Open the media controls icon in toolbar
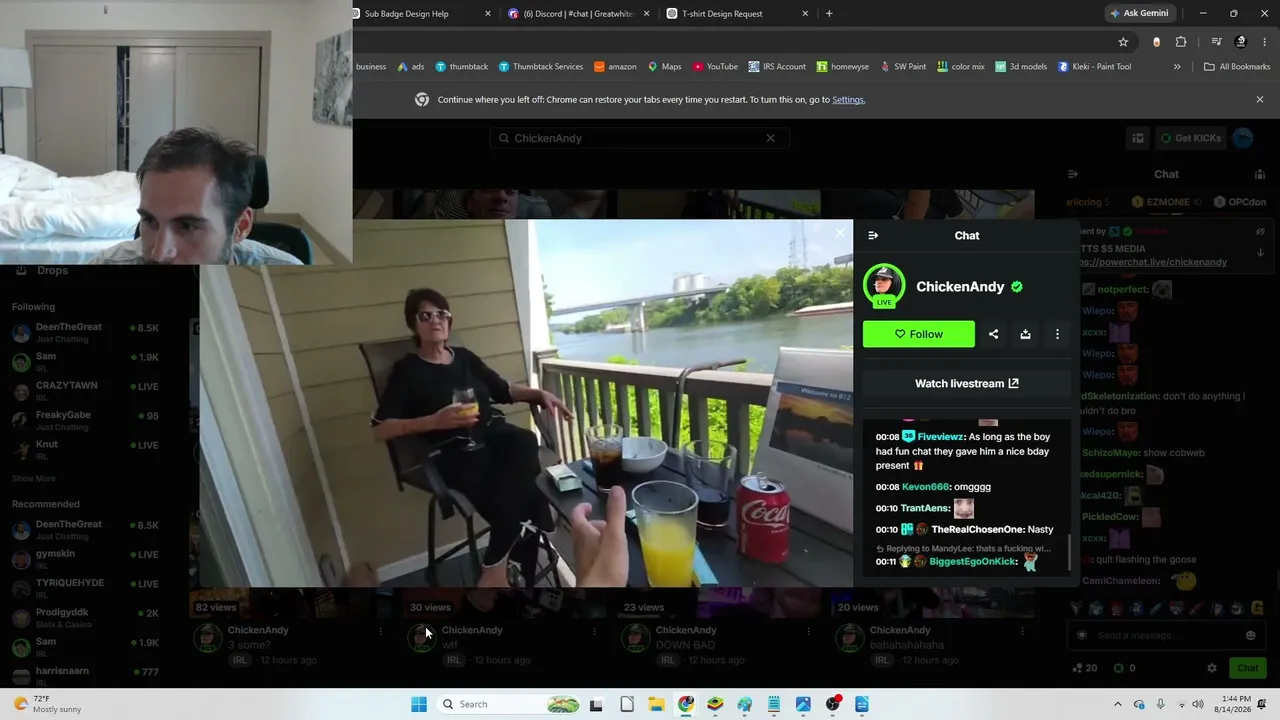The width and height of the screenshot is (1280, 720). 1216,42
